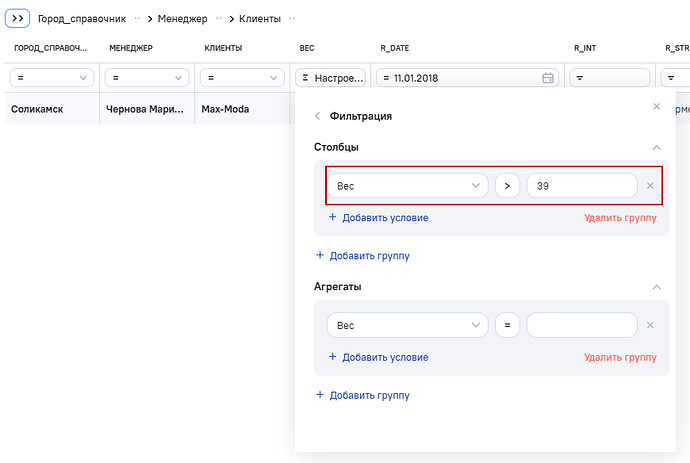
Task: Click the filter icon under R_INT column
Action: [x=580, y=78]
